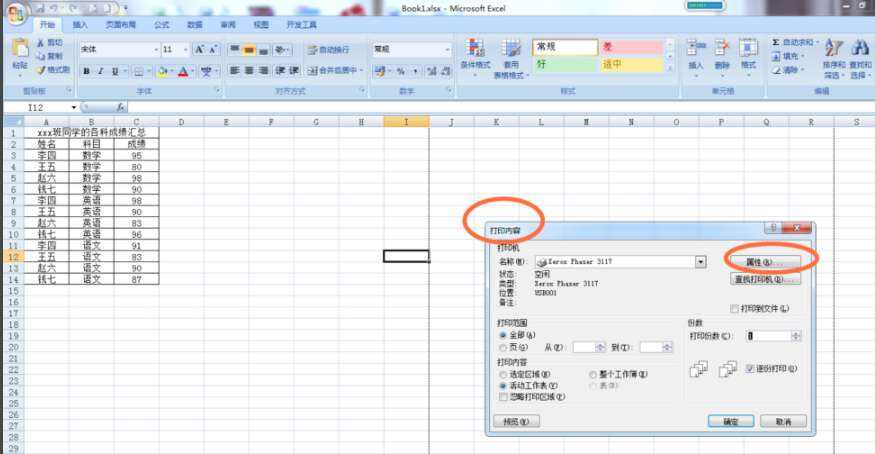
Task: Click the Cut scissors icon
Action: pyautogui.click(x=41, y=43)
